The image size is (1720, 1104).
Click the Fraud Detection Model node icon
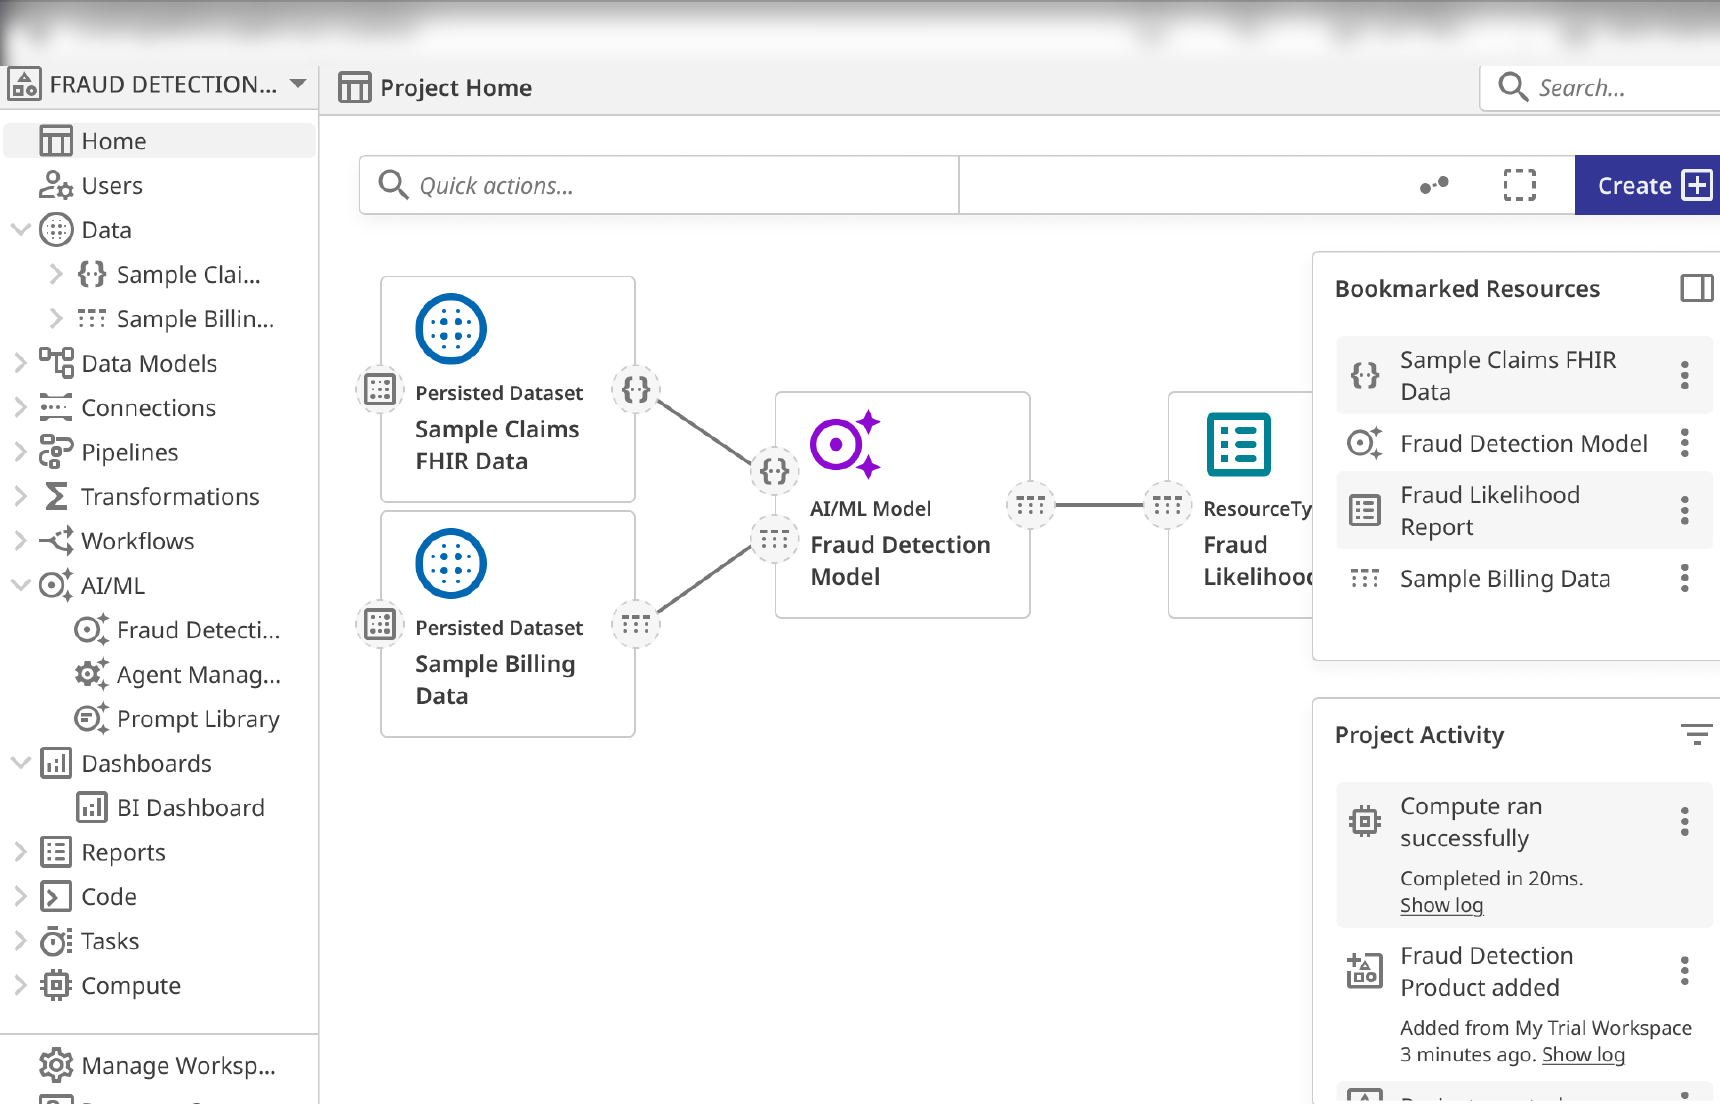pos(846,444)
